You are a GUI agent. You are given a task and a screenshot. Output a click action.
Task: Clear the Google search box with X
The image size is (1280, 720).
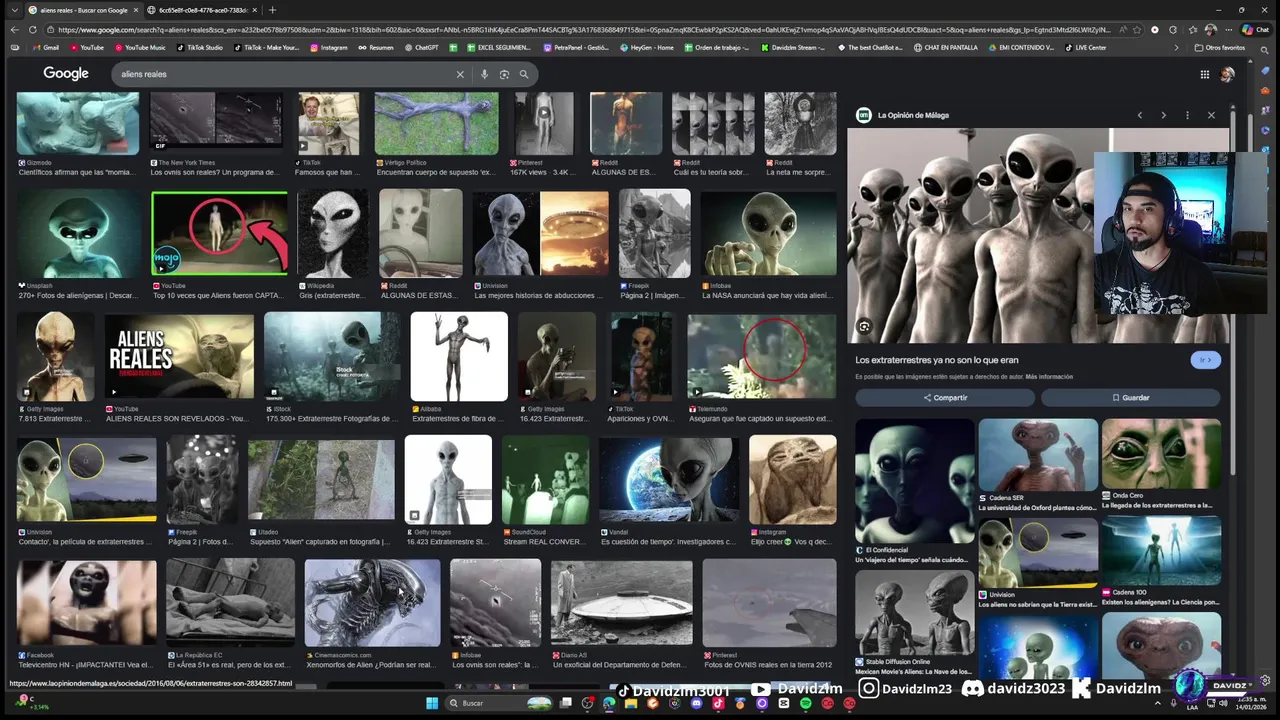coord(460,74)
